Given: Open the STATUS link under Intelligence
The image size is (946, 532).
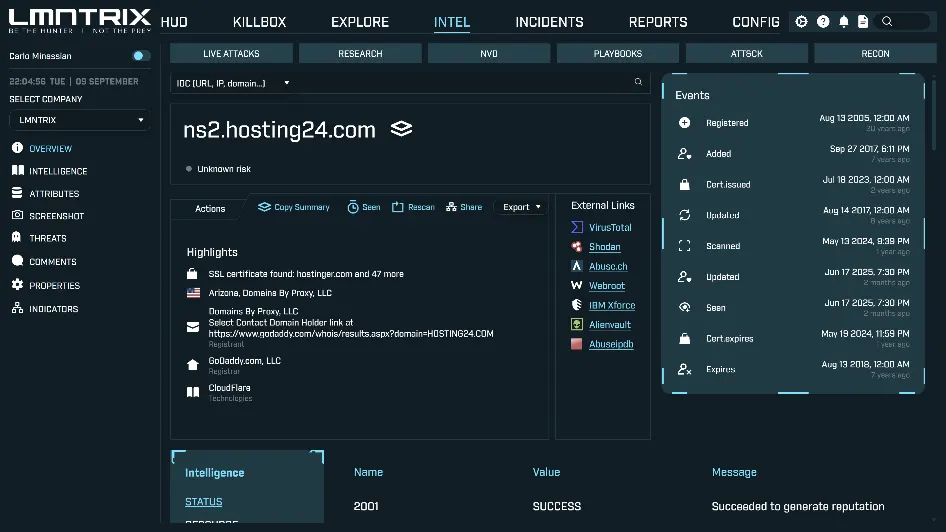Looking at the screenshot, I should (203, 502).
